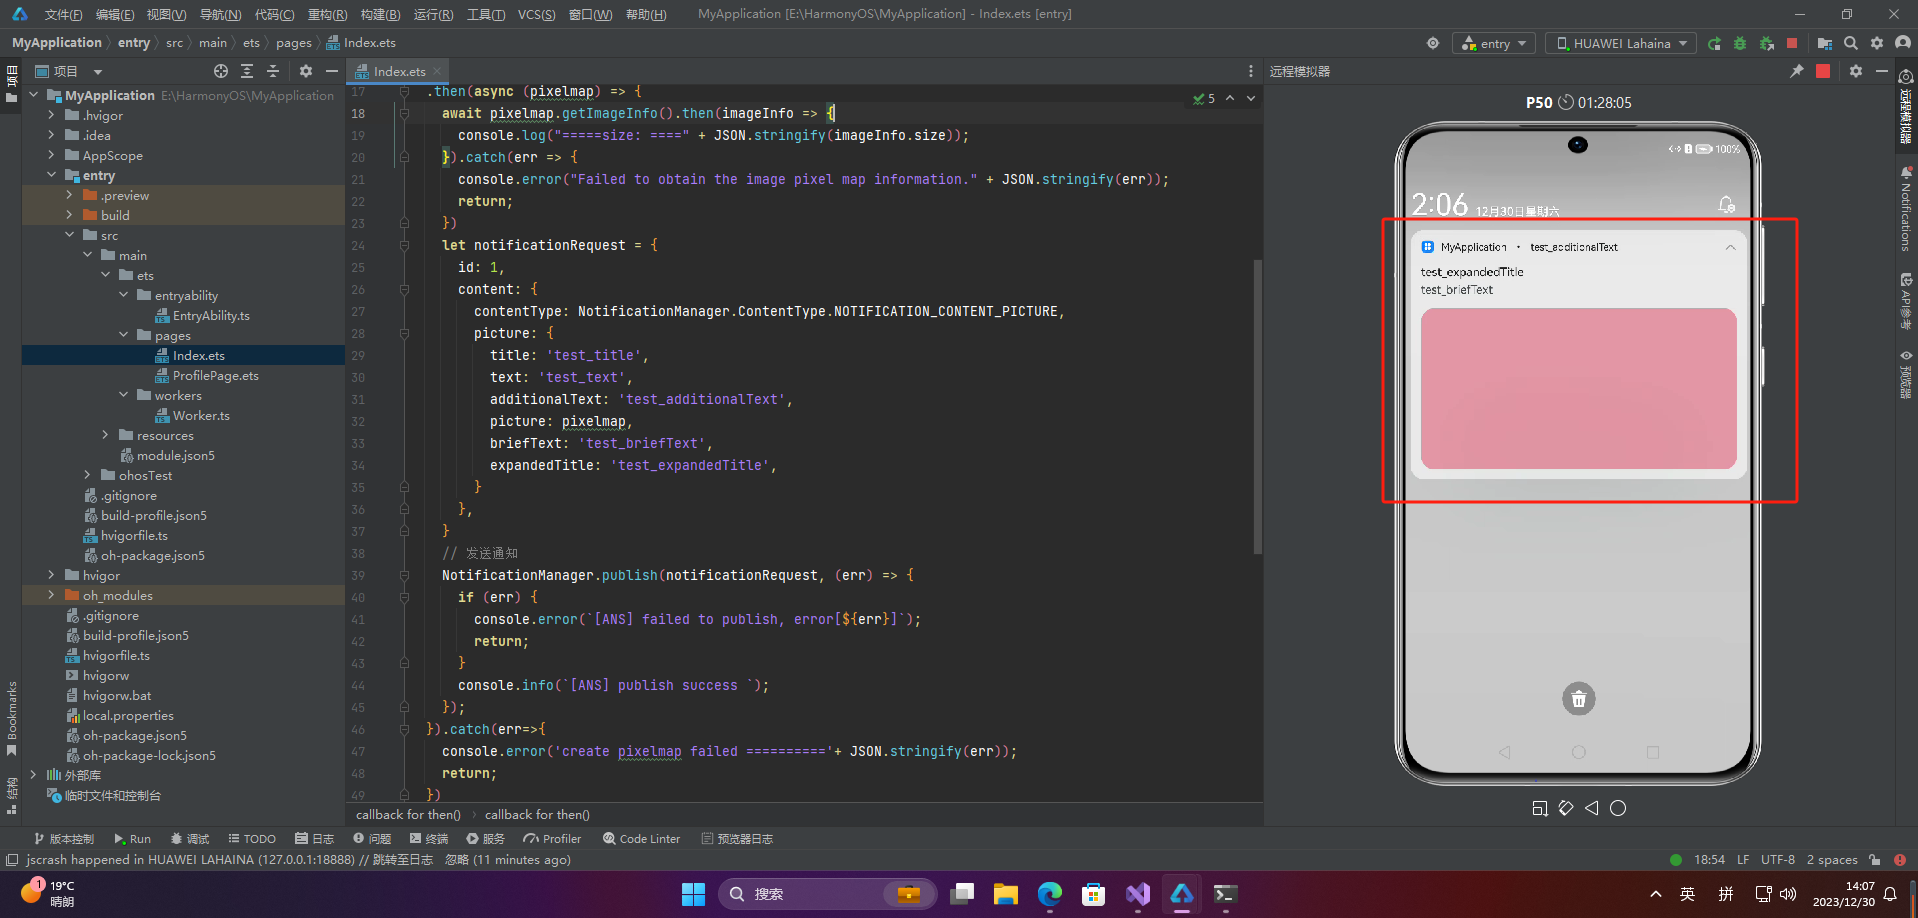Screen dimensions: 1918x918
Task: Pin the remote emulator panel
Action: click(1796, 71)
